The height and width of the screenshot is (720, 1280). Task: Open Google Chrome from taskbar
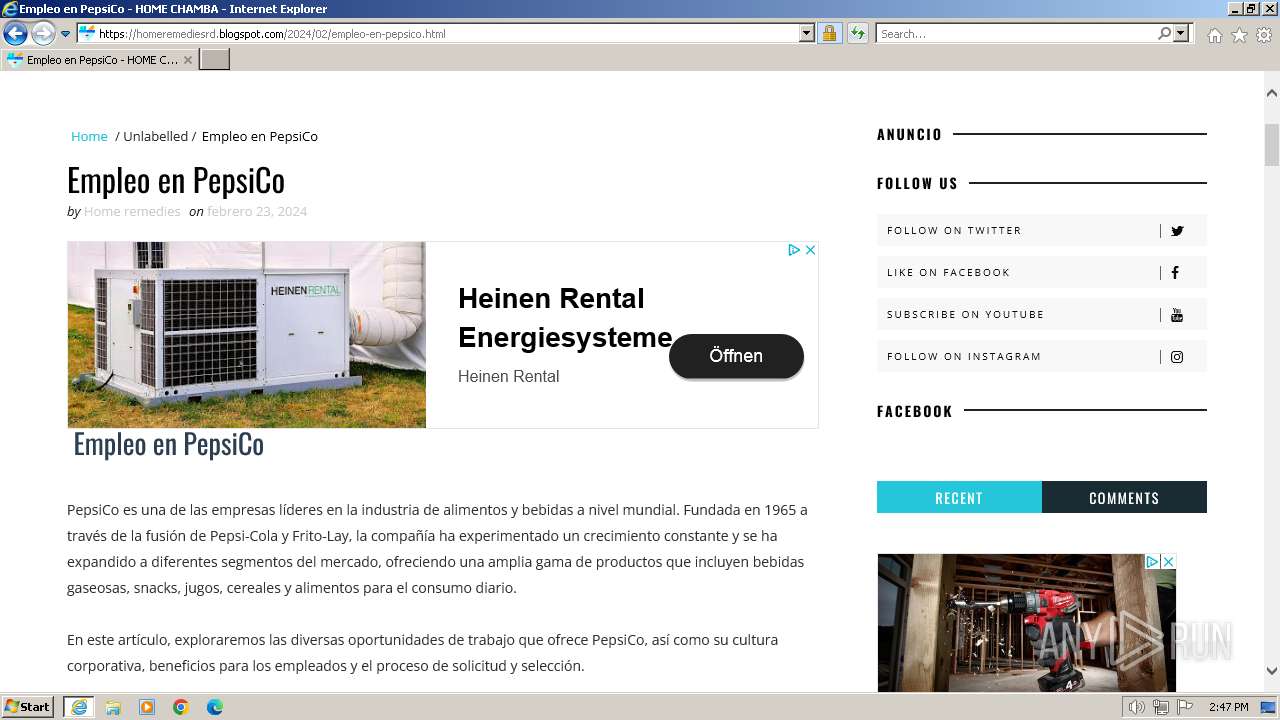pos(181,707)
